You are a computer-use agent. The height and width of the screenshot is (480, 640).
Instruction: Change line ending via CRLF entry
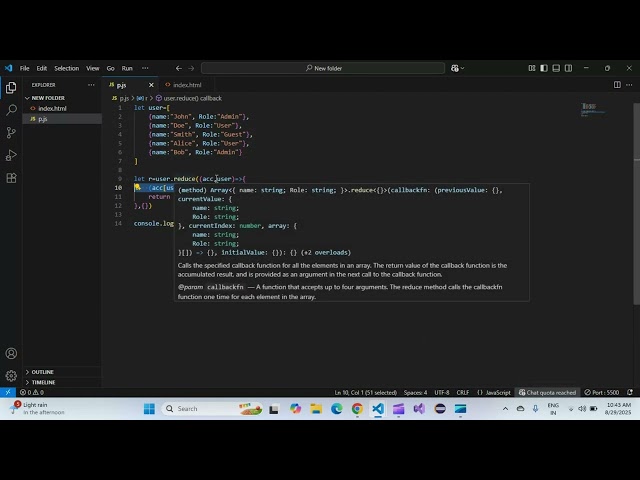463,392
